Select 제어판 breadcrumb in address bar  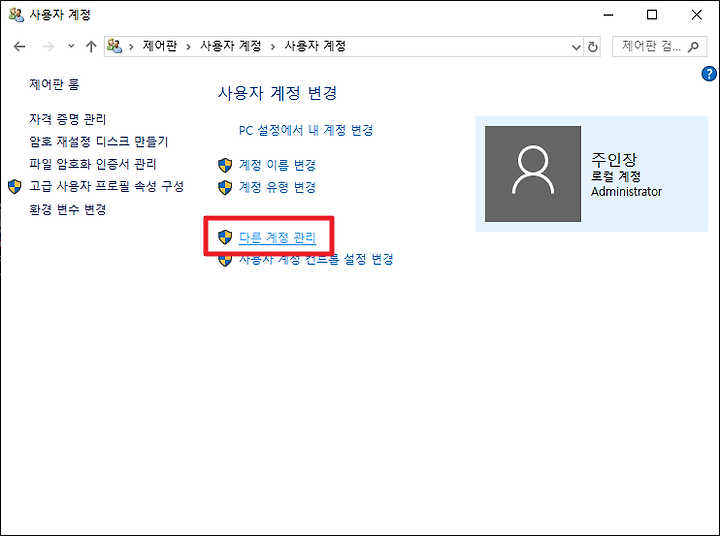pos(160,46)
